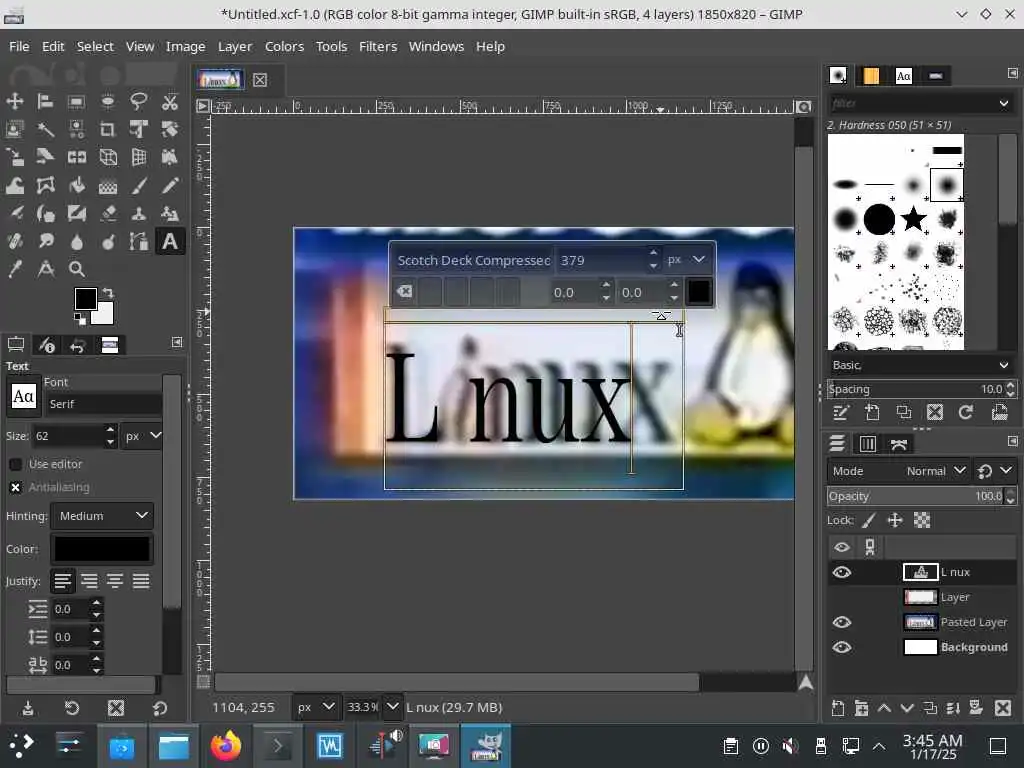1024x768 pixels.
Task: Toggle the Antialiasing checkbox
Action: pos(16,487)
